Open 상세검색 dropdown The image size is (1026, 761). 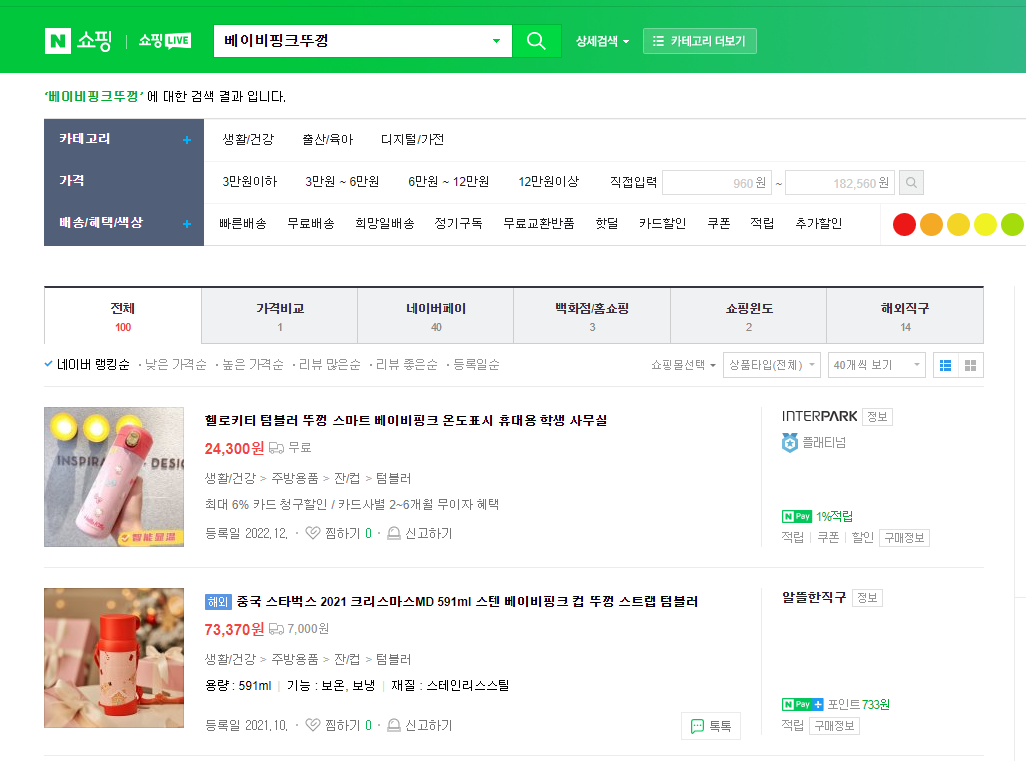(x=602, y=41)
